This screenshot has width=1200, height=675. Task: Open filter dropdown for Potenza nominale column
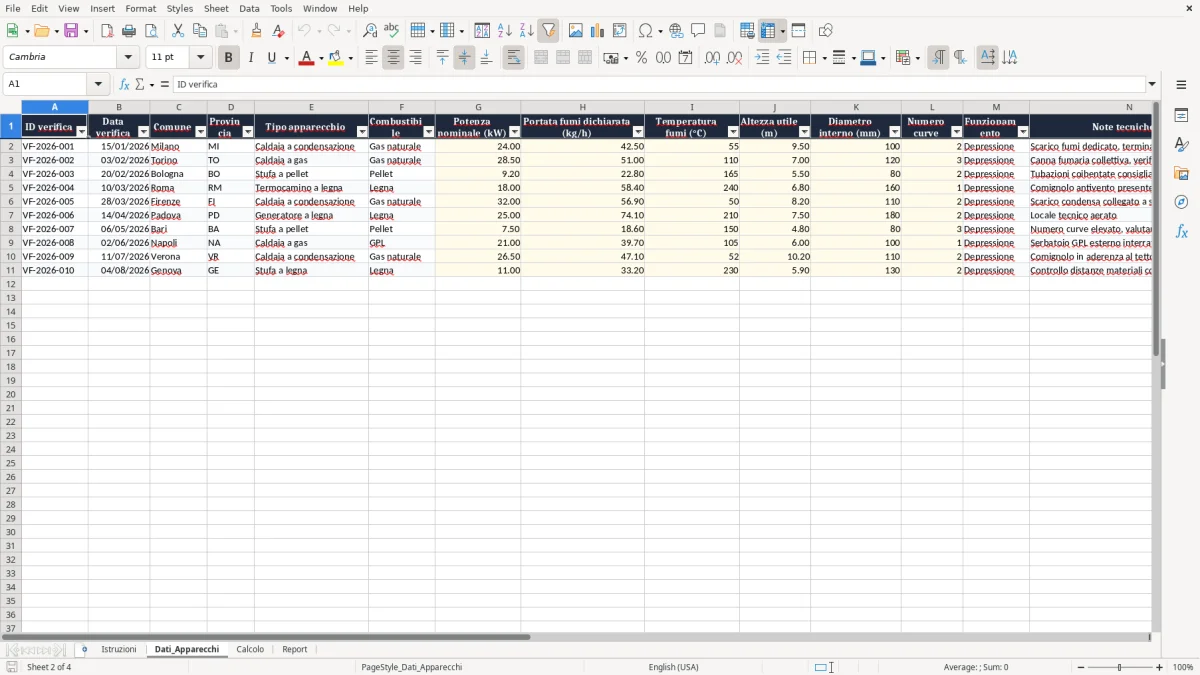514,132
